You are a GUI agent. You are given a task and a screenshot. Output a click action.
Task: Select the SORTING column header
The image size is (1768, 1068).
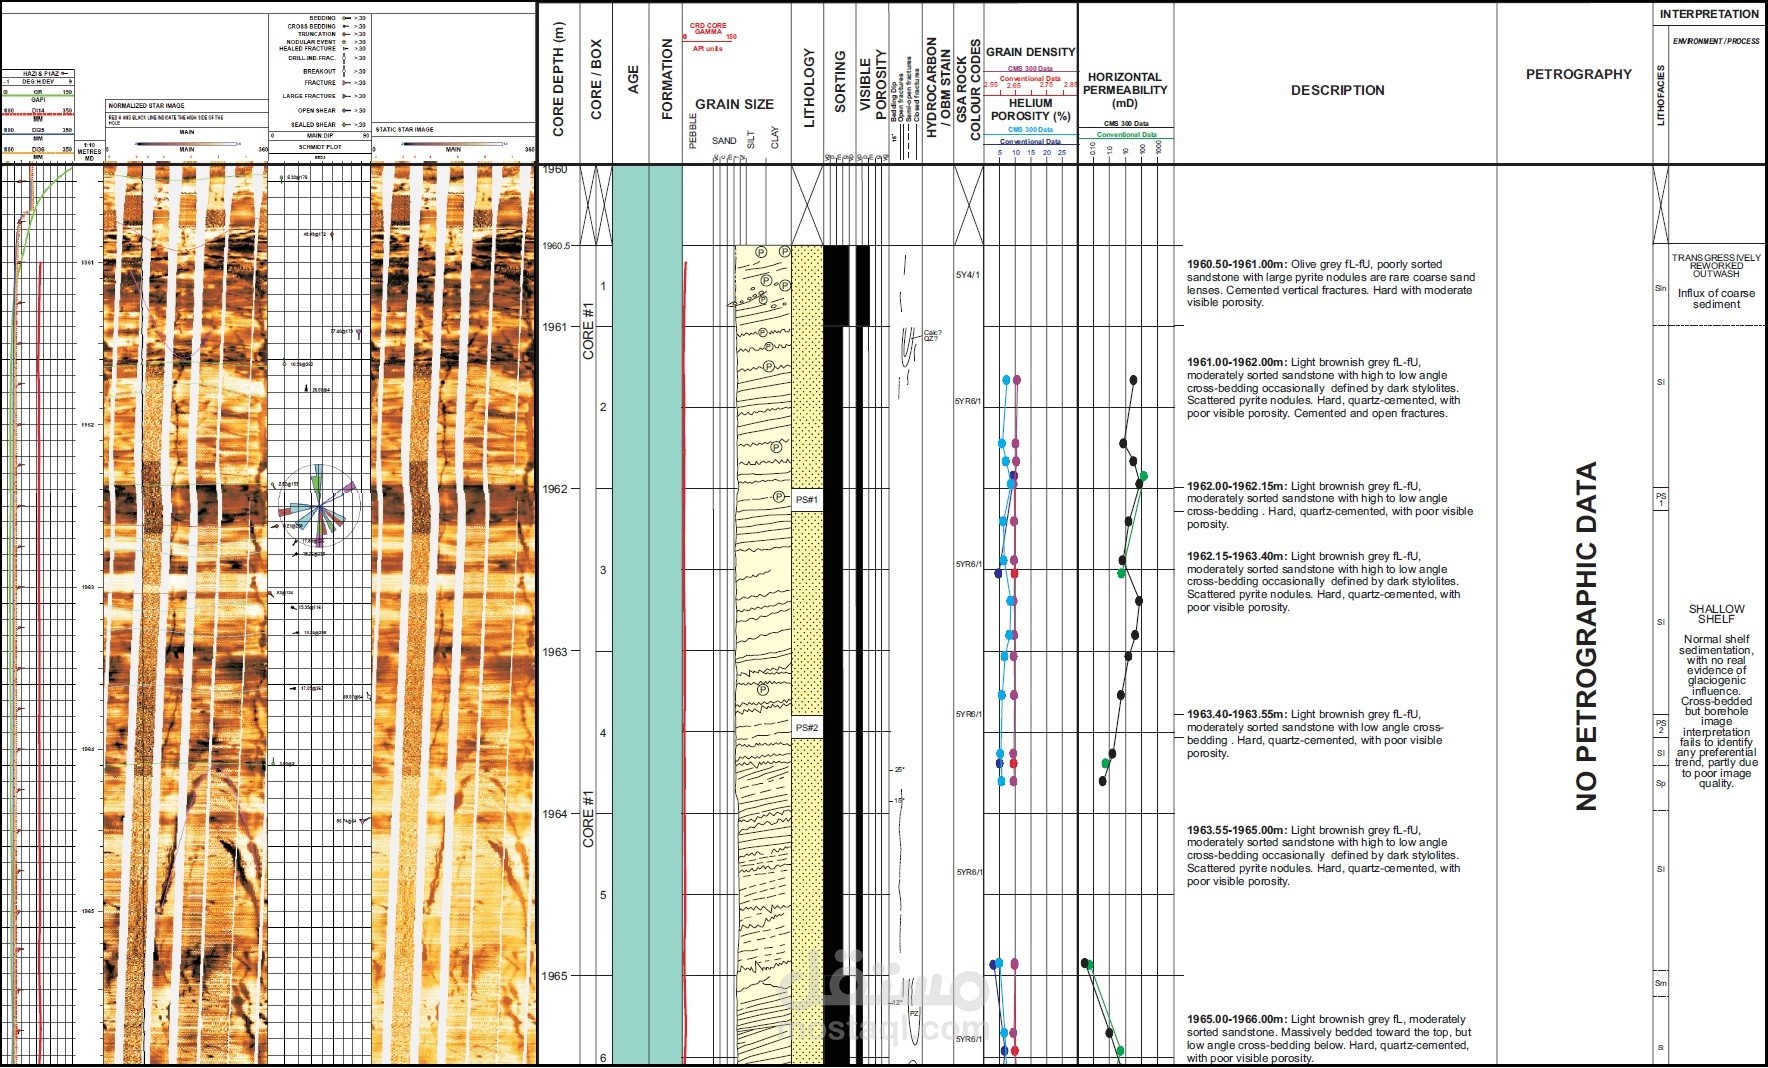pos(840,82)
